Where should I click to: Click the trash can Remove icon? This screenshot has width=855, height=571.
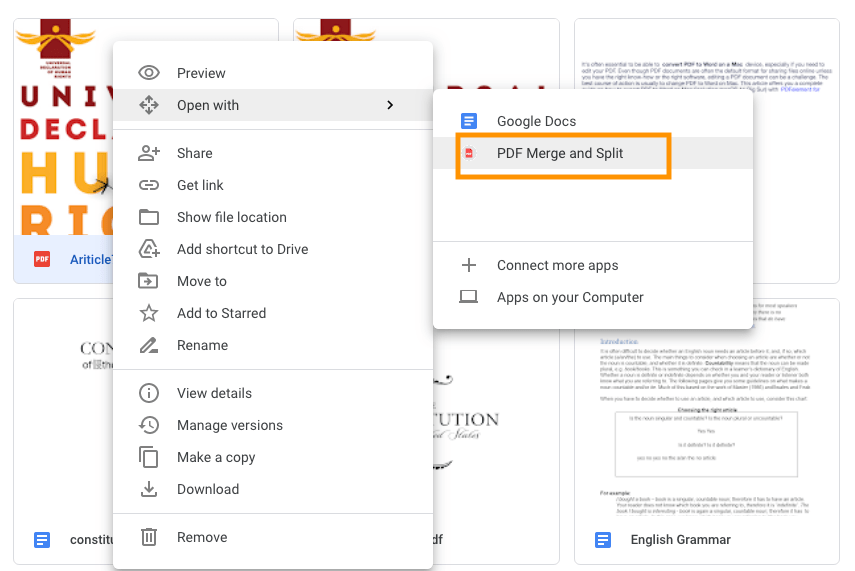[x=149, y=537]
